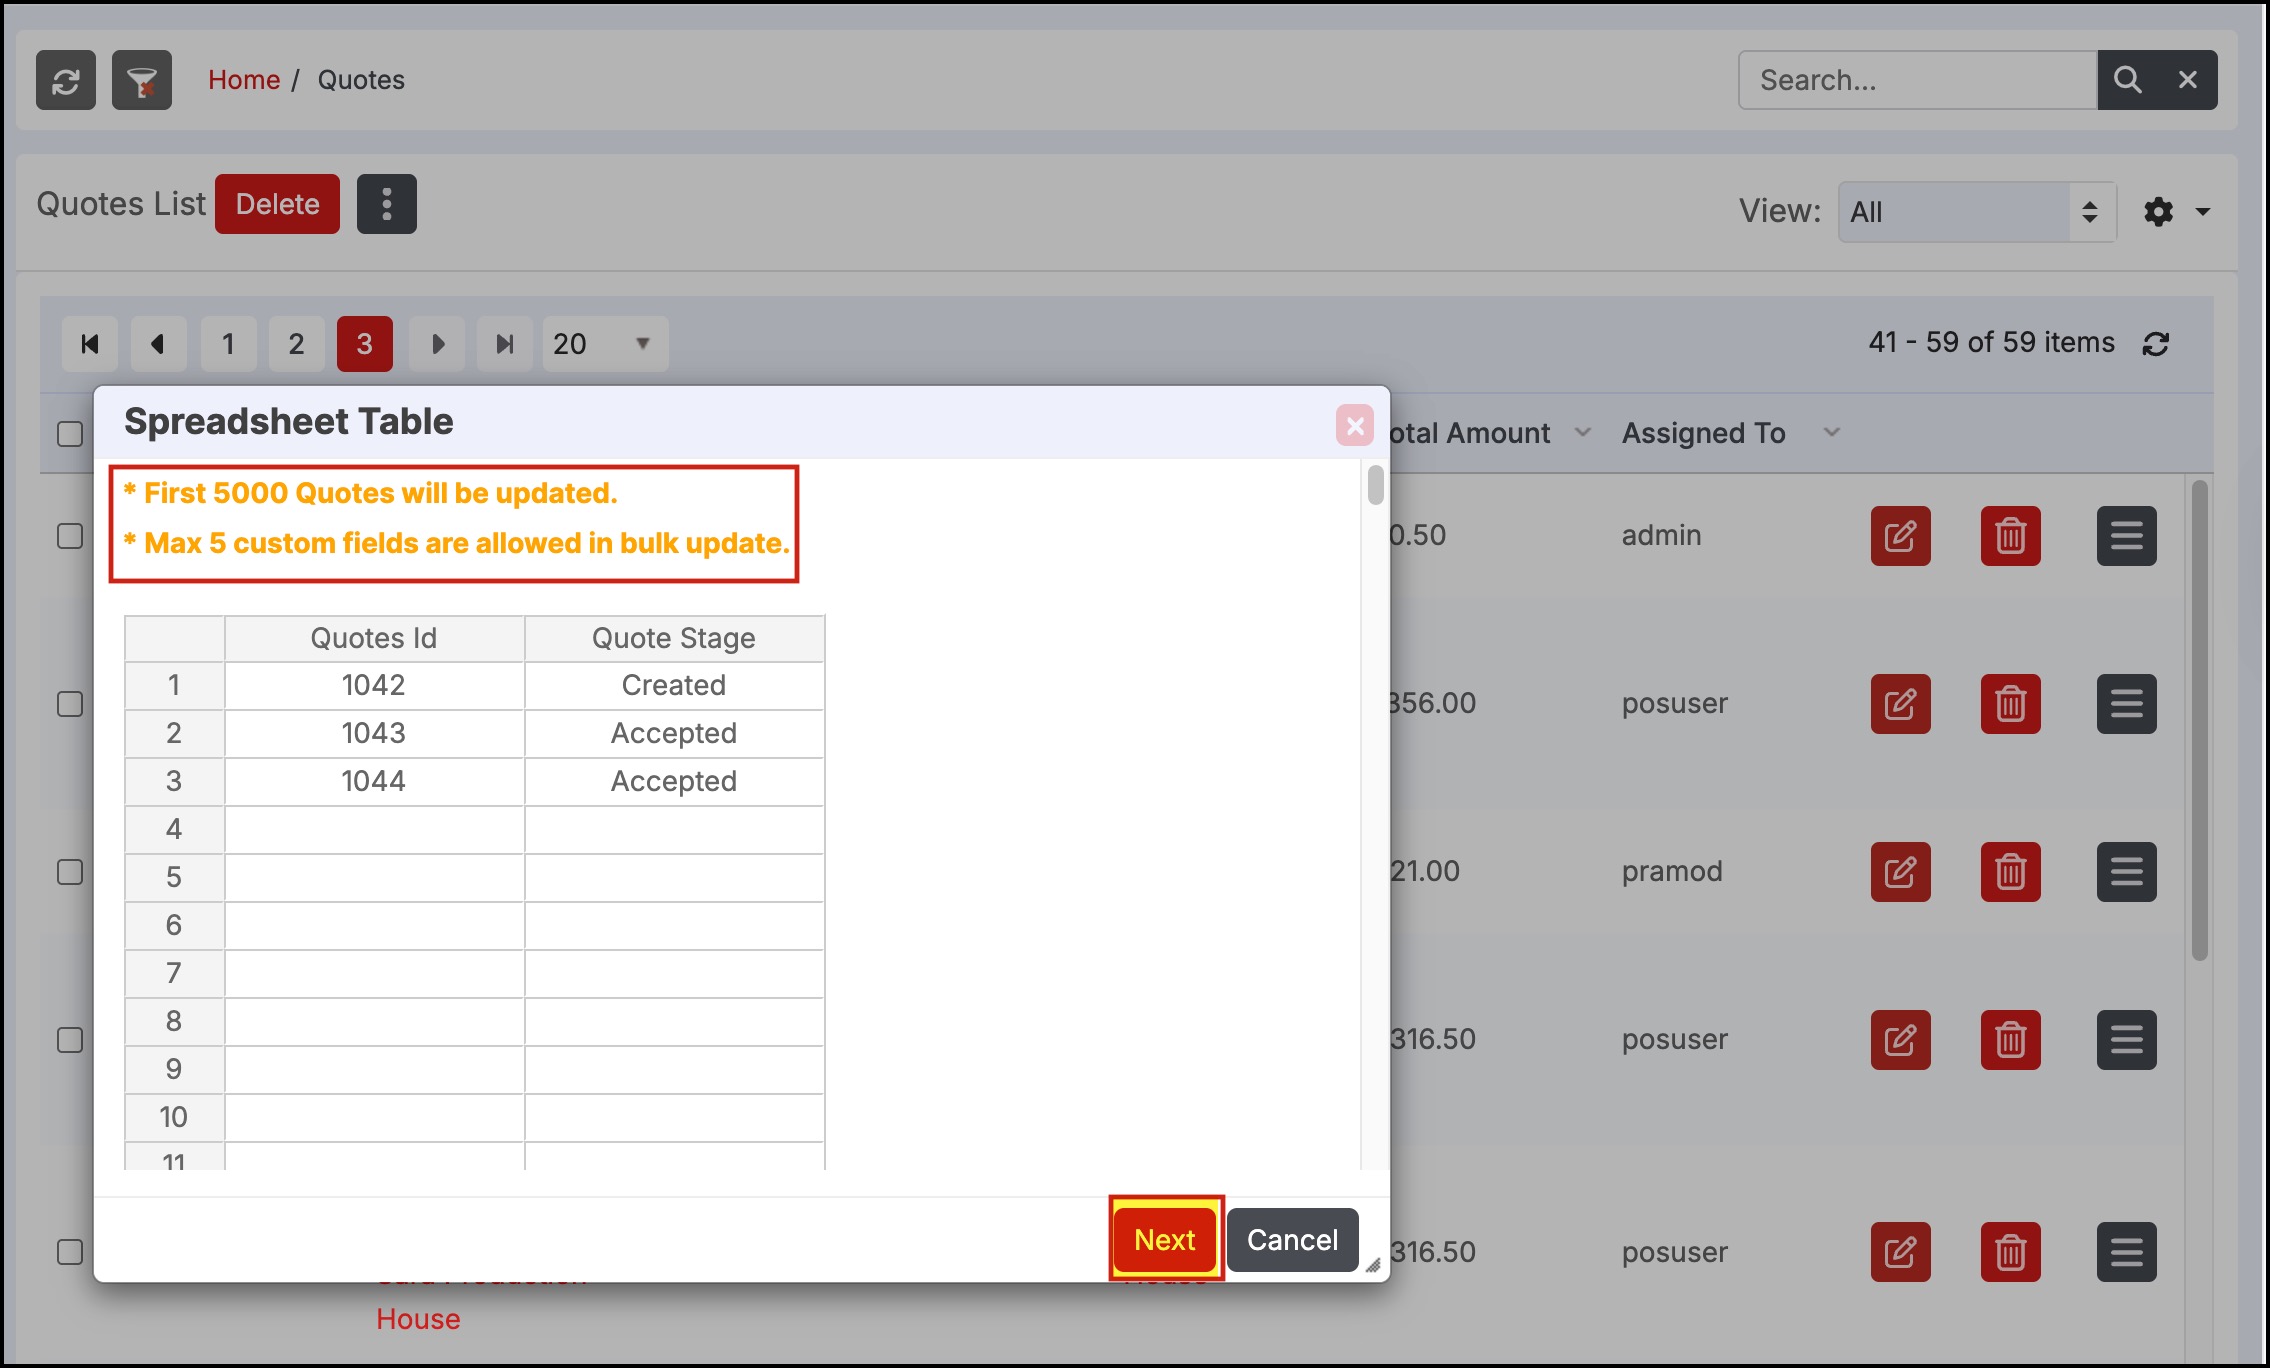Click the scrollbar thumb in the spreadsheet dialog
This screenshot has height=1368, width=2270.
(x=1376, y=485)
